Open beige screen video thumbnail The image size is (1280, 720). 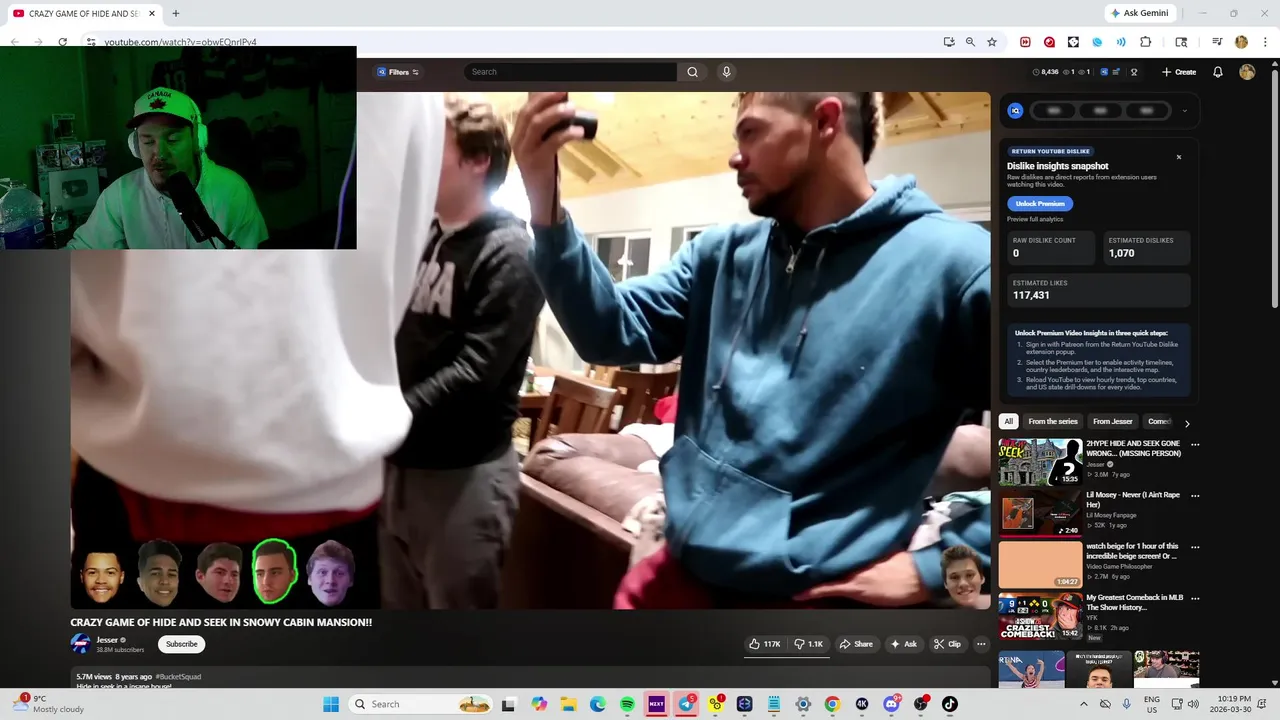click(x=1040, y=564)
